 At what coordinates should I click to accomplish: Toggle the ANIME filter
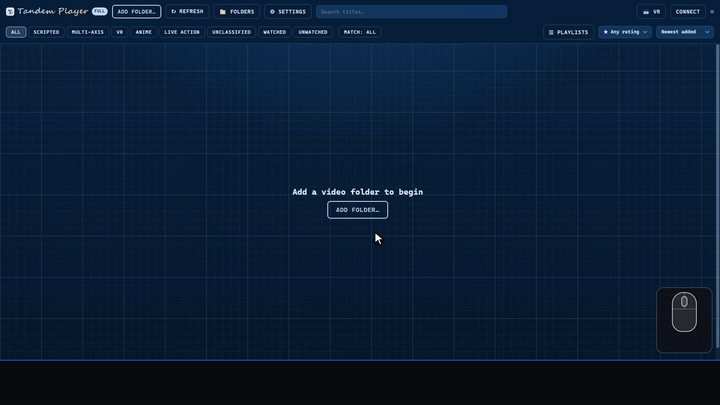click(144, 32)
